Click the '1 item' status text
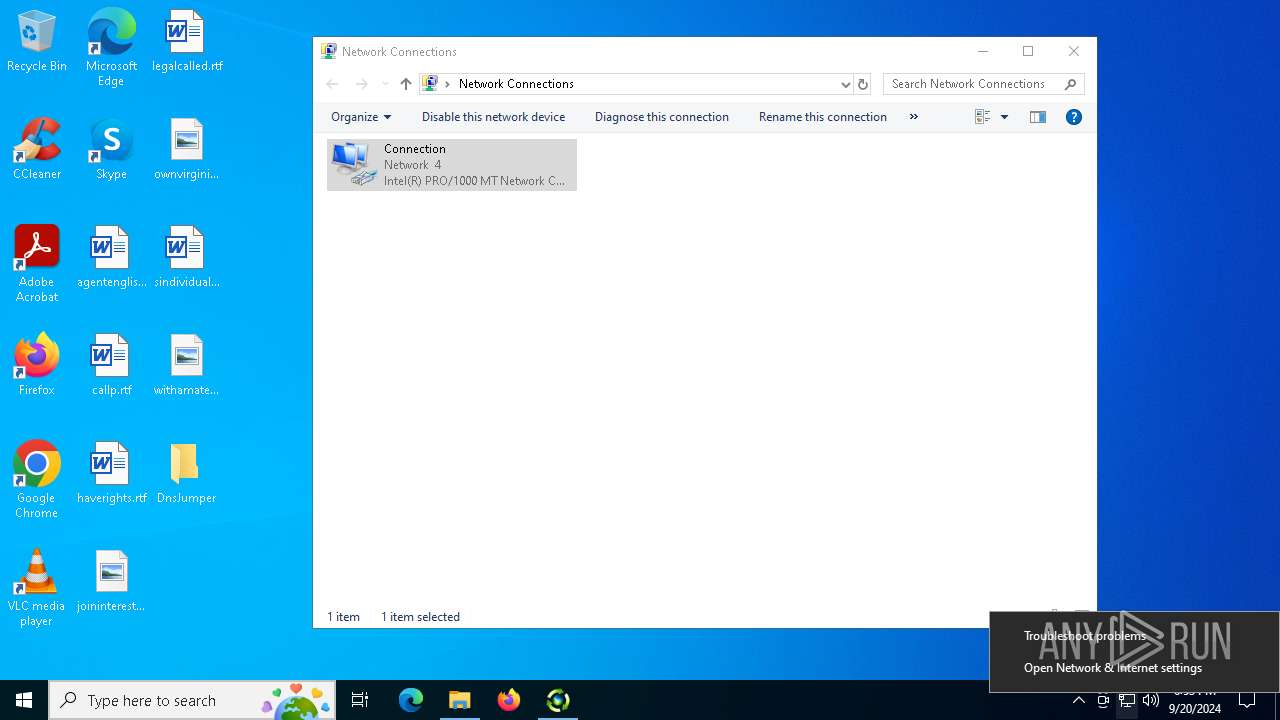Screen dimensions: 1280x720 (343, 617)
